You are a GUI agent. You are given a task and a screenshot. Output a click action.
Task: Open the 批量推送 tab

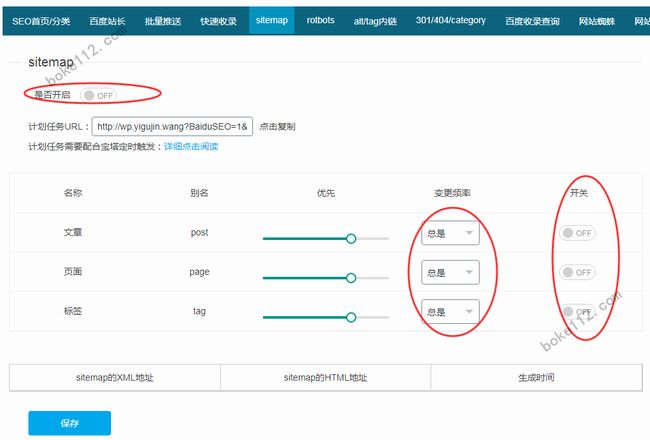pos(163,21)
